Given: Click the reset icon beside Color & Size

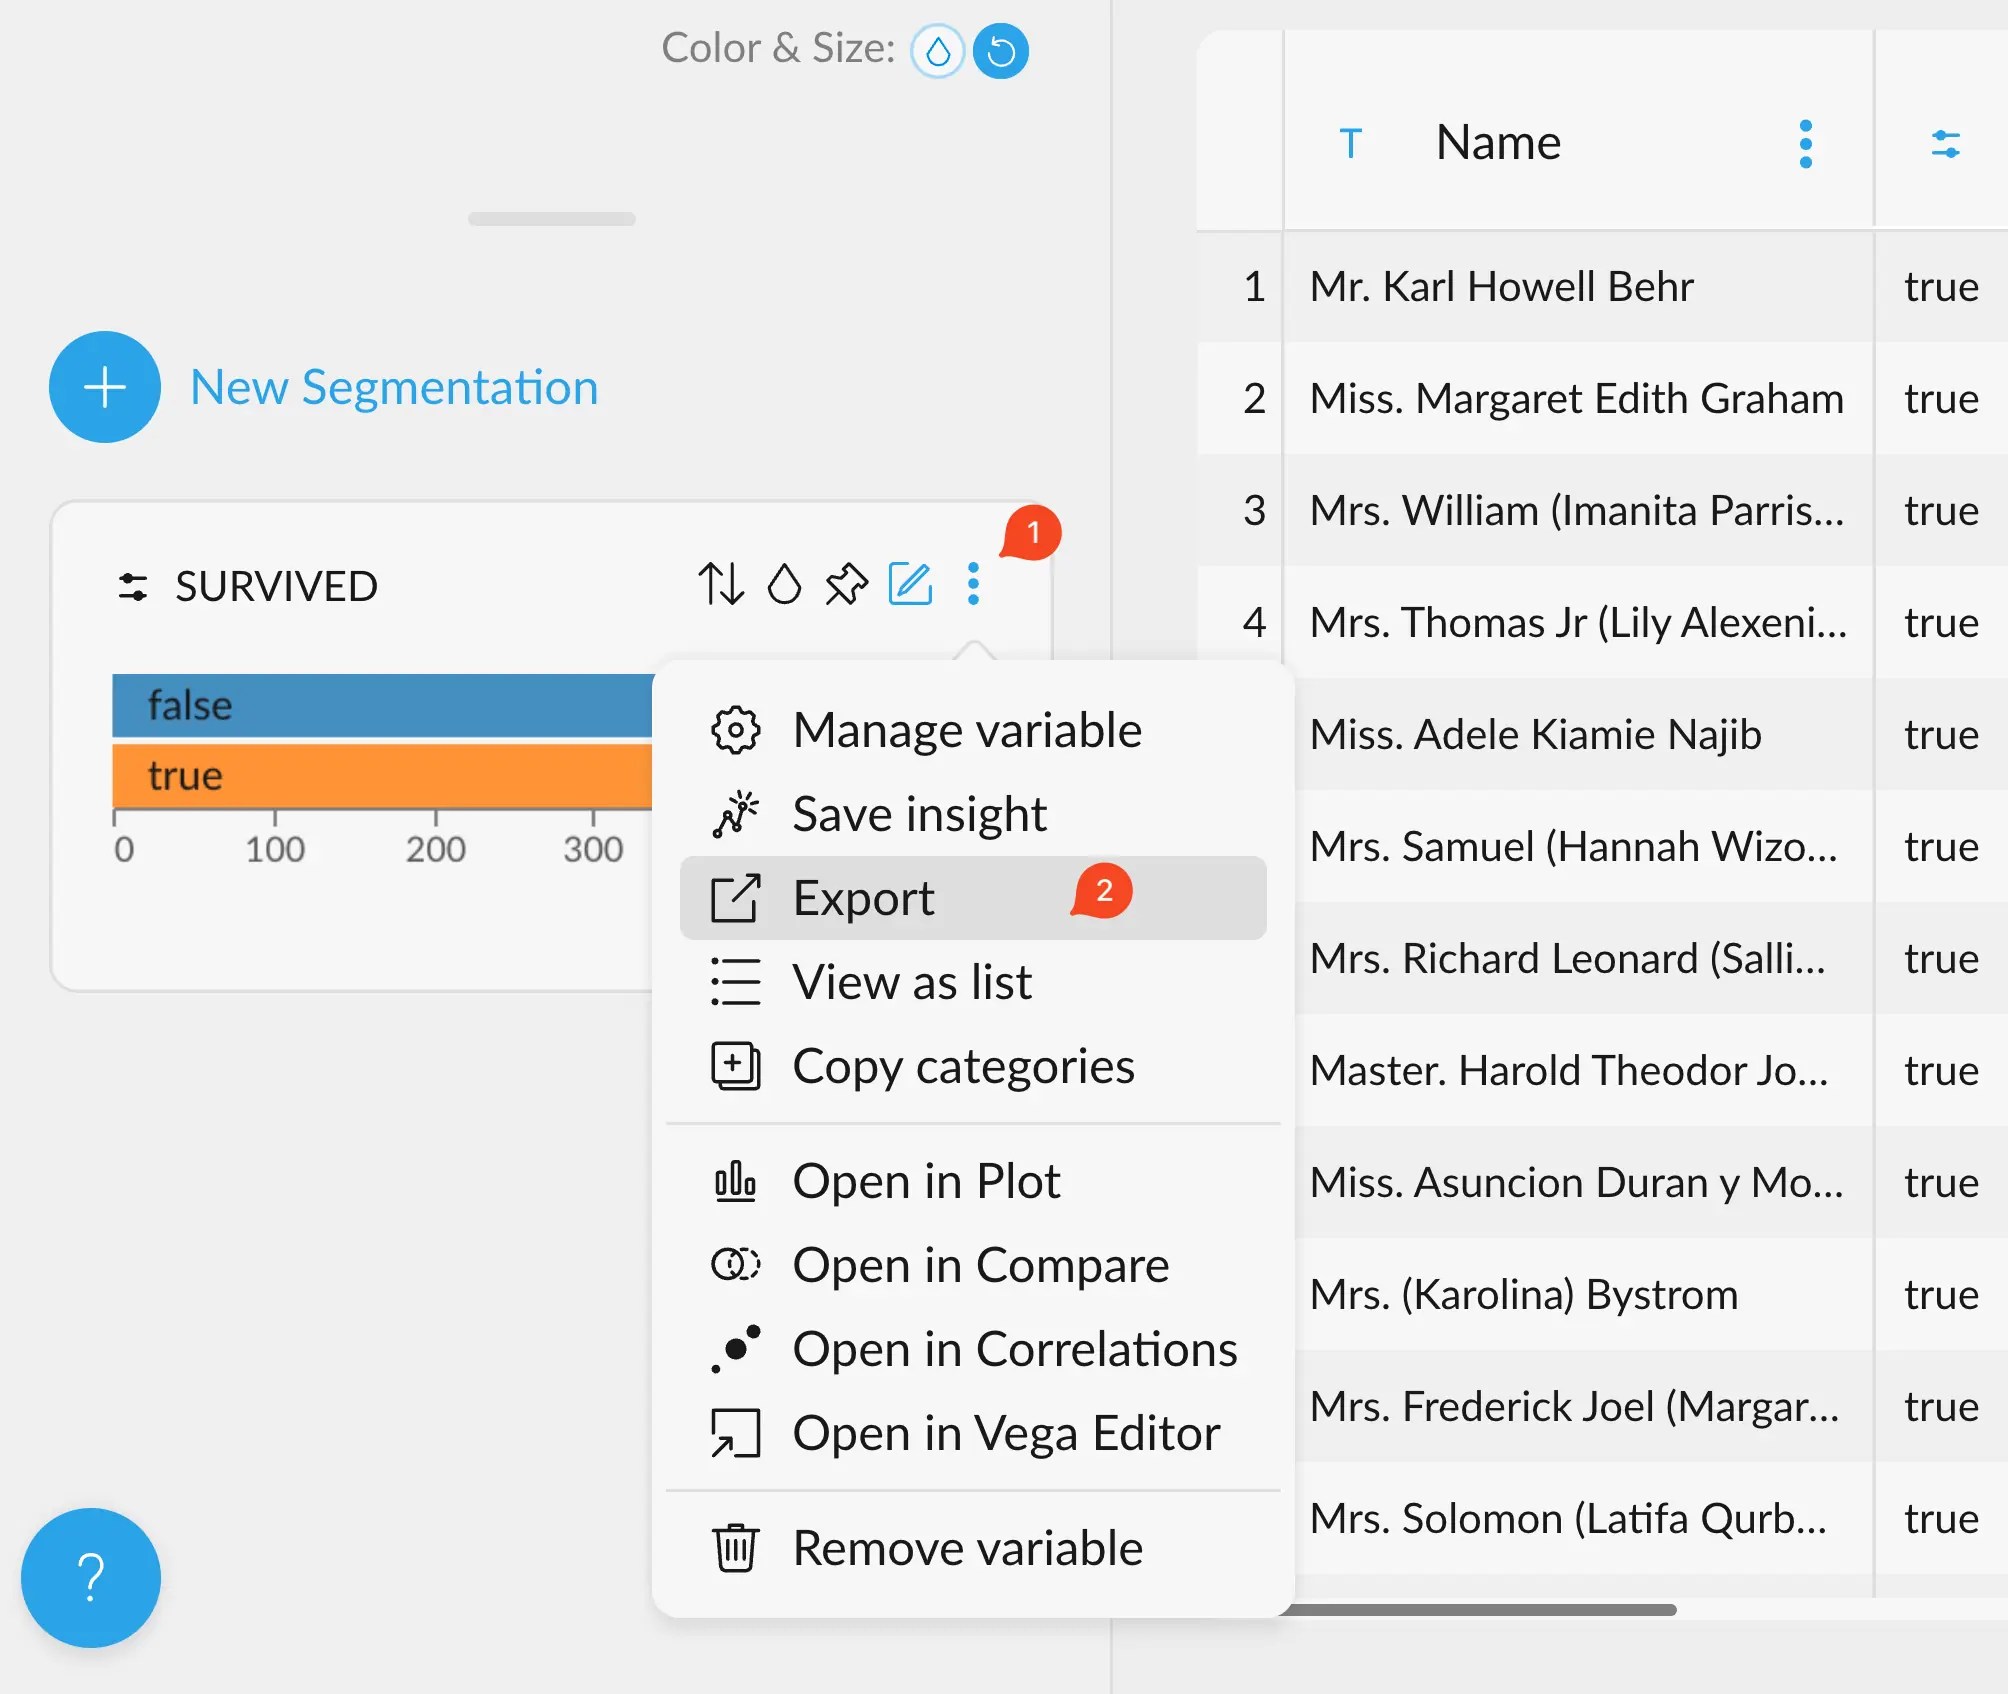Looking at the screenshot, I should click(1001, 51).
